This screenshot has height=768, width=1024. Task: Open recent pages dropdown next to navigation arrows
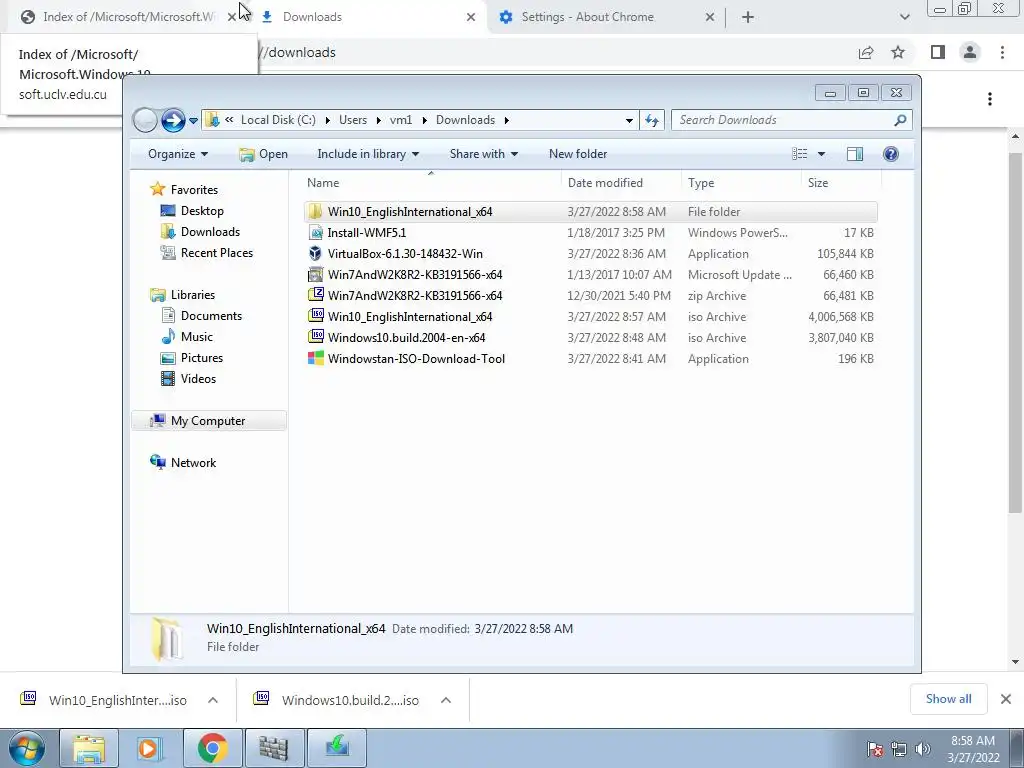(x=193, y=121)
